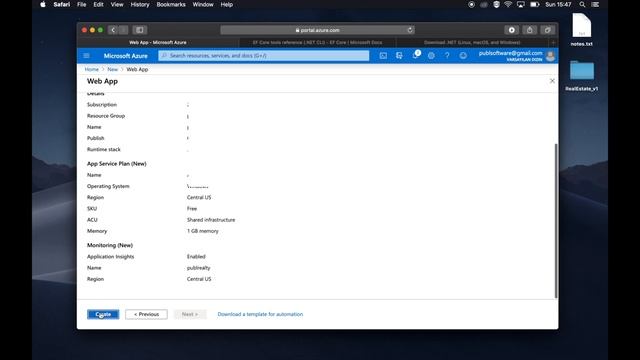Click the Central US value beside SKU section
640x360 pixels.
click(x=199, y=198)
